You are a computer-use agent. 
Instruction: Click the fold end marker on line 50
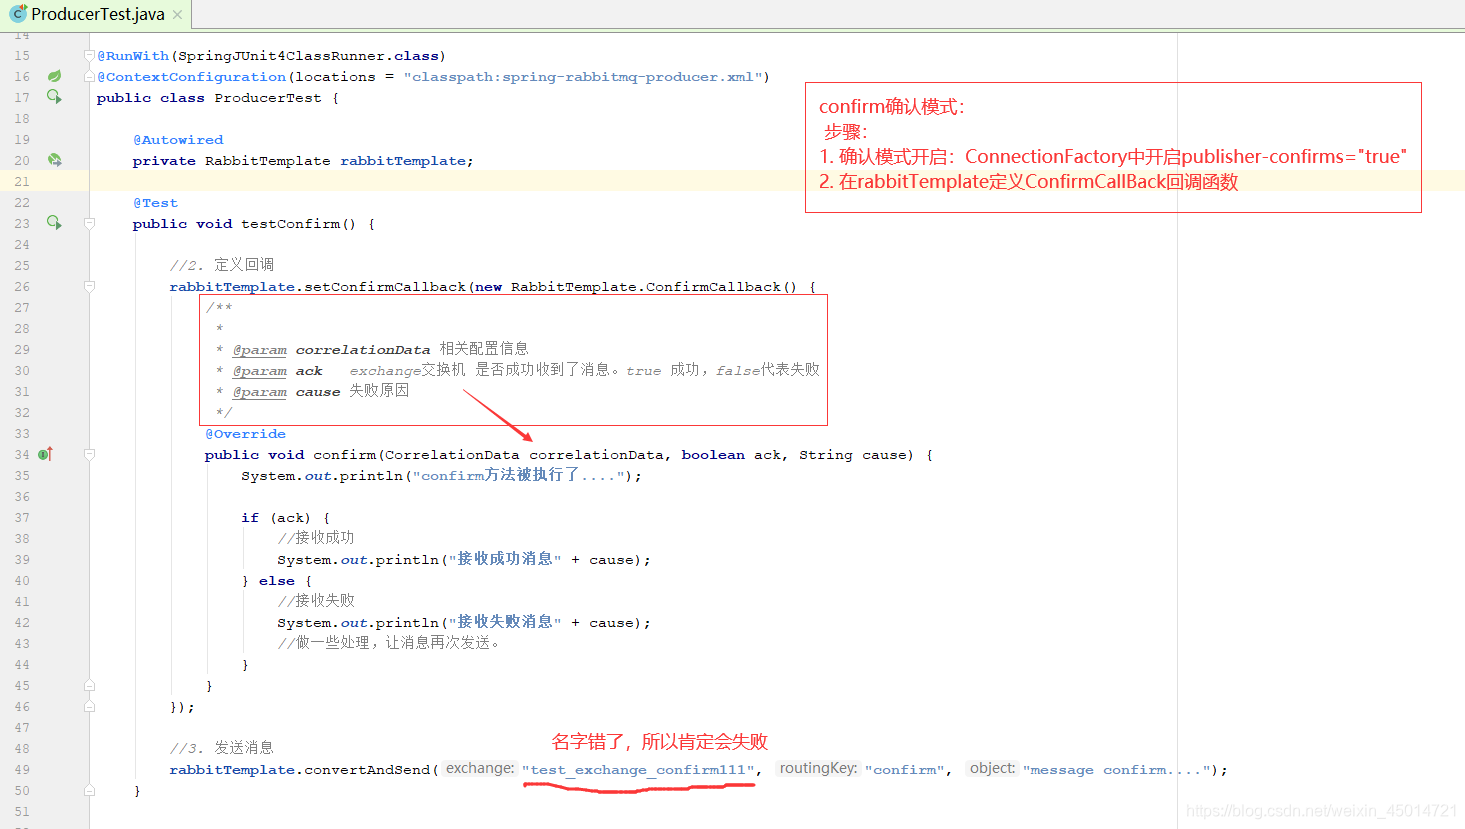(x=89, y=791)
